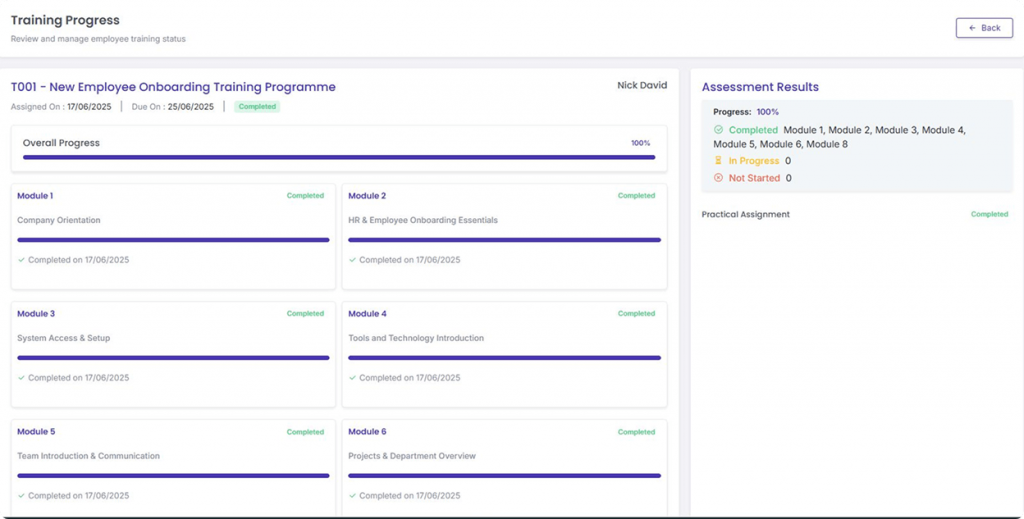Click the T001 training programme title

click(x=173, y=87)
